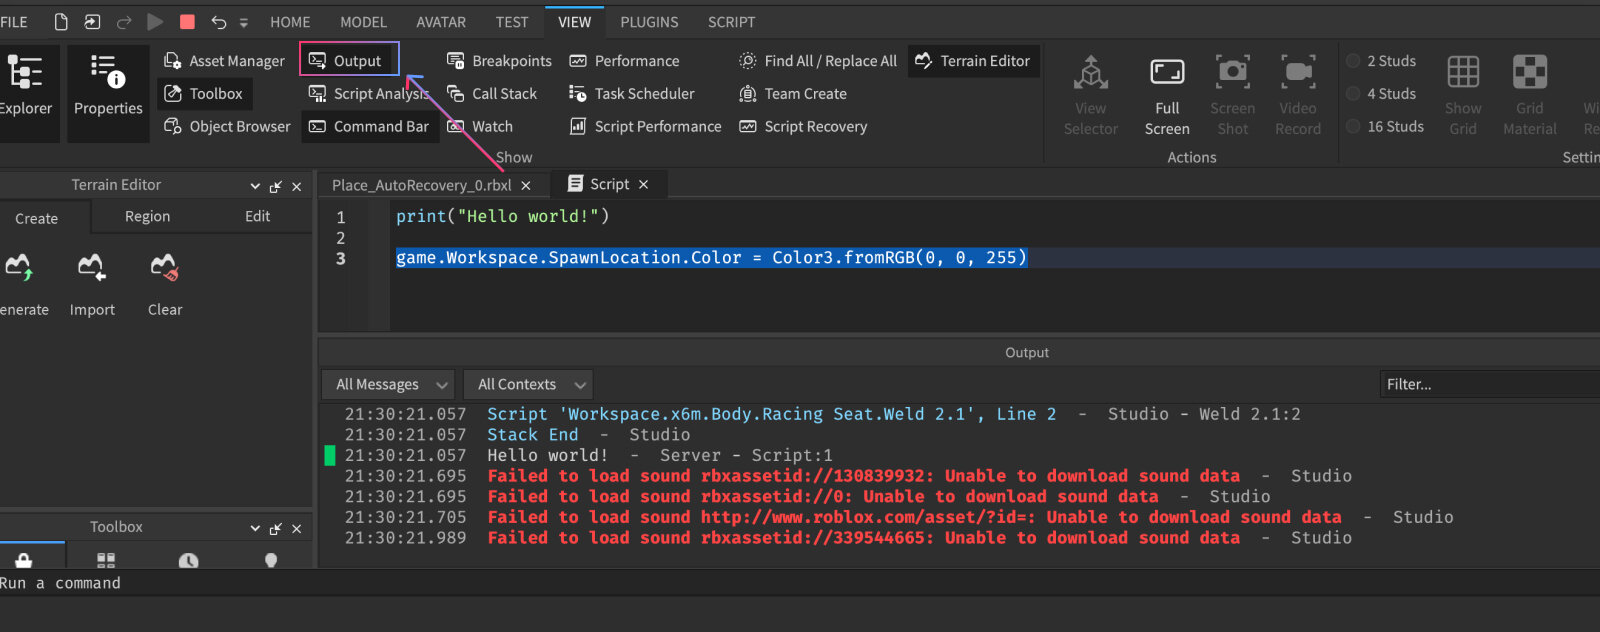Click the Command Bar button
The image size is (1600, 632).
(370, 126)
